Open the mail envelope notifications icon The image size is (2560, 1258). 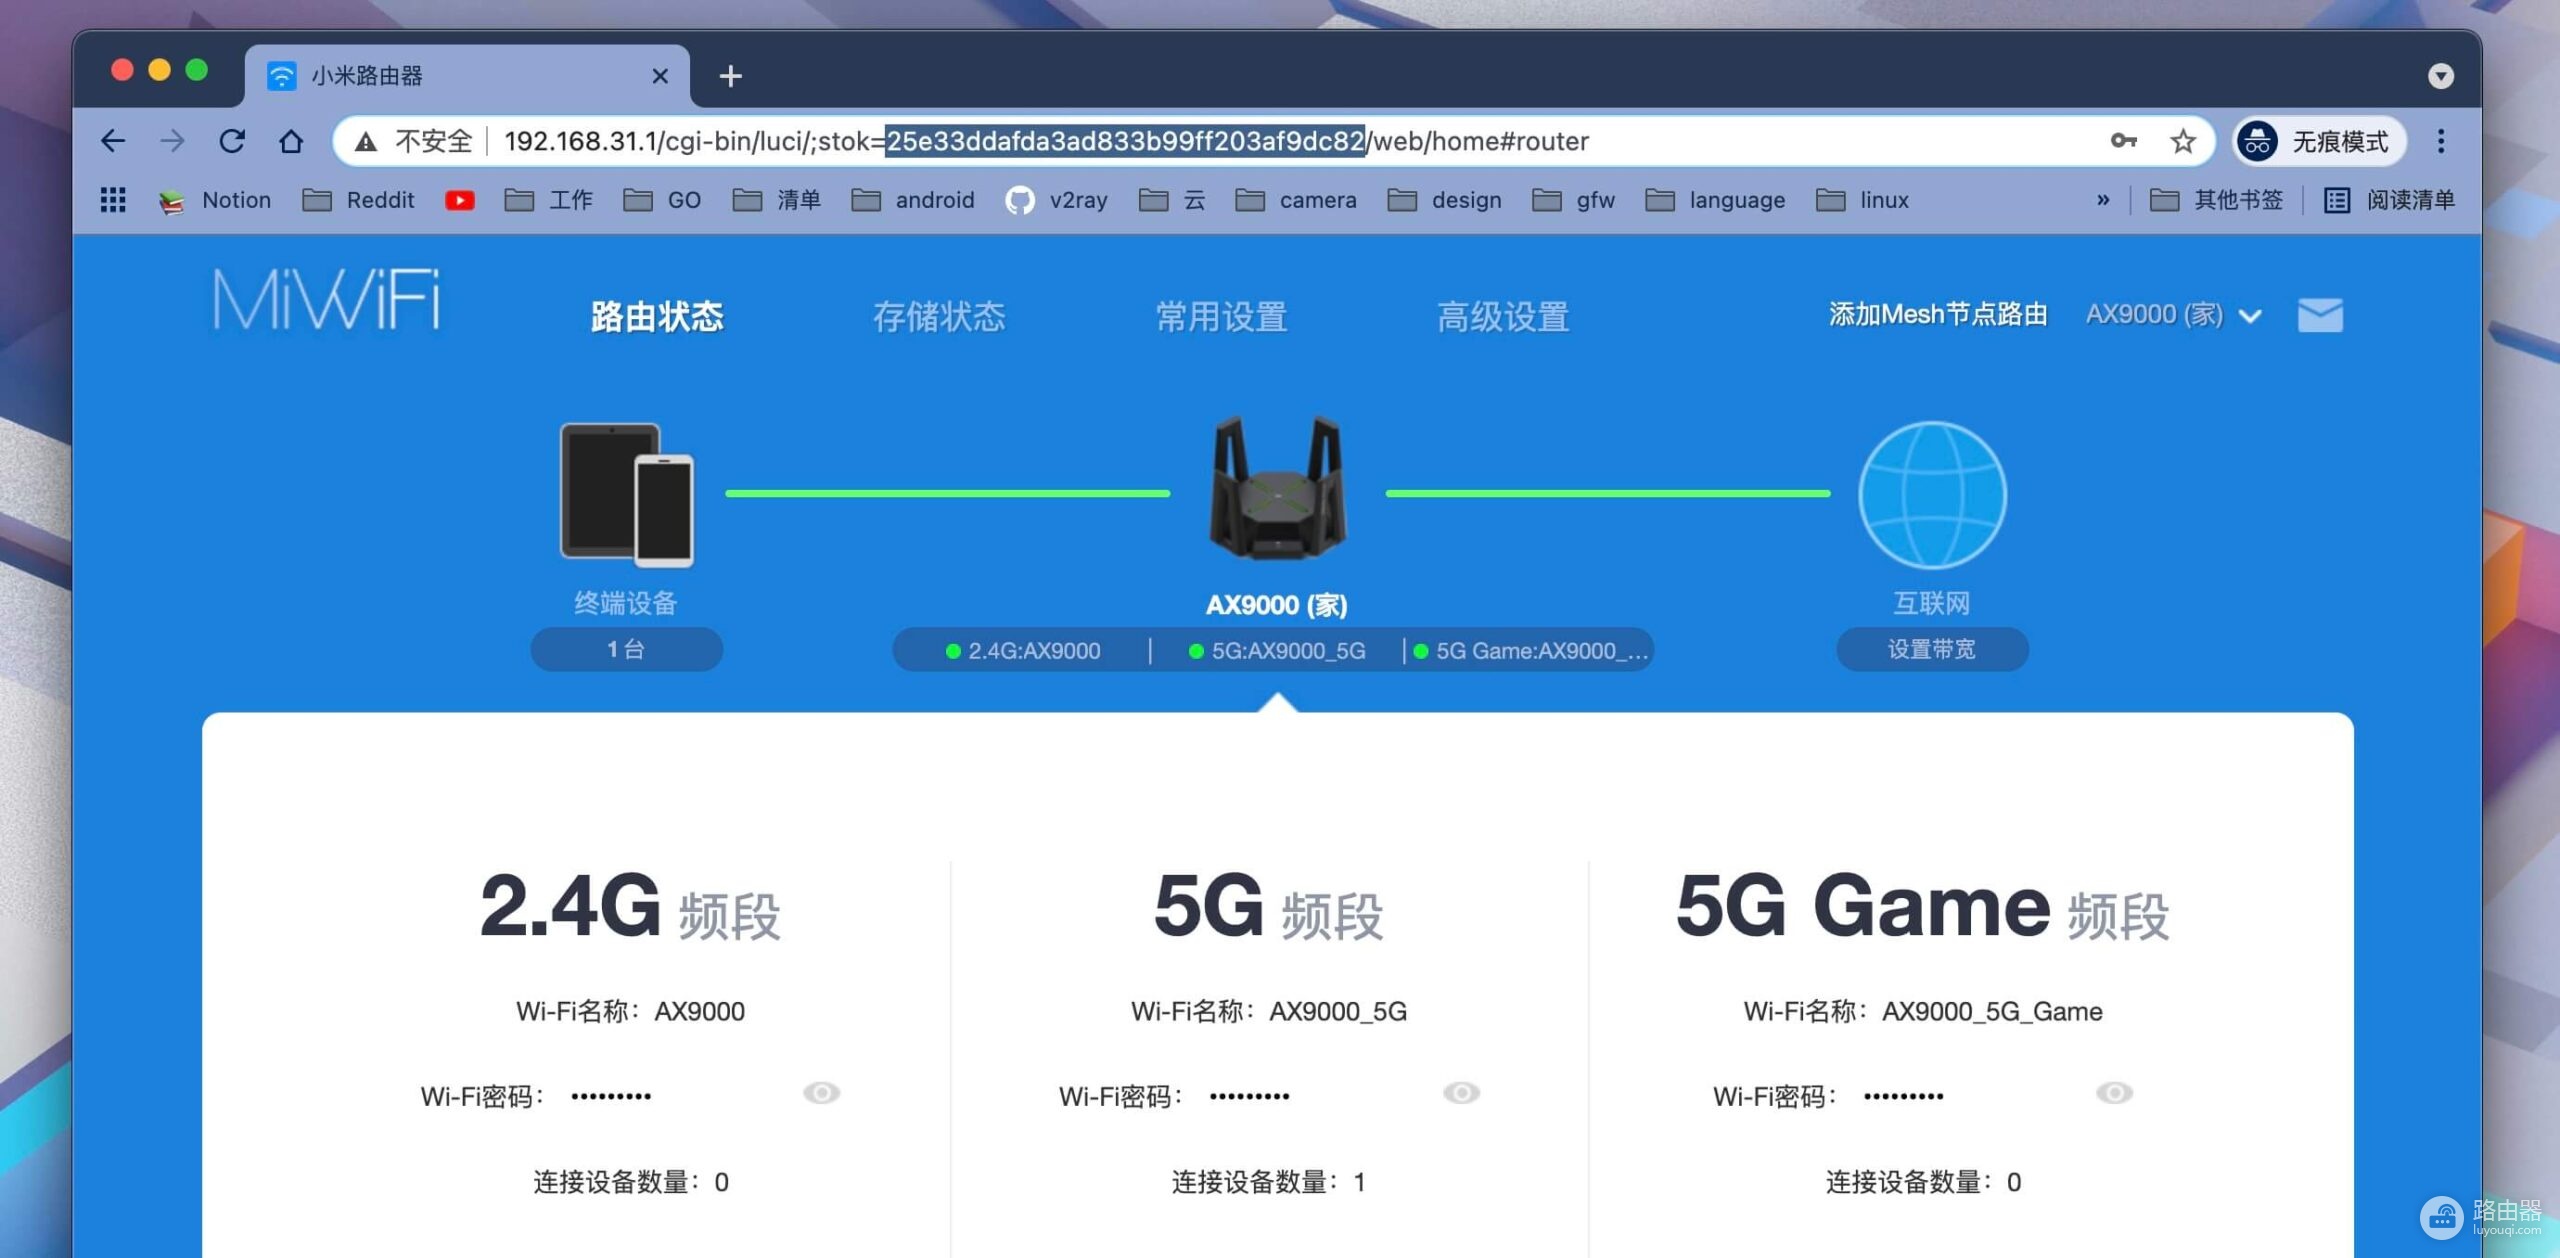pyautogui.click(x=2320, y=315)
